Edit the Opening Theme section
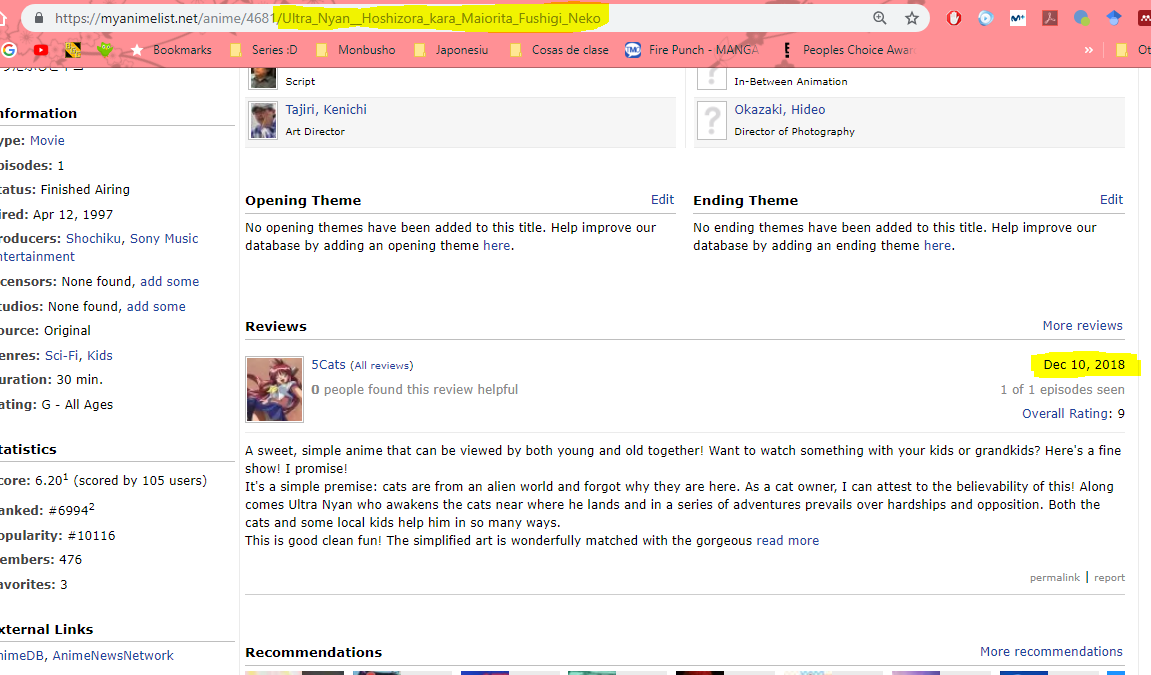 tap(662, 200)
